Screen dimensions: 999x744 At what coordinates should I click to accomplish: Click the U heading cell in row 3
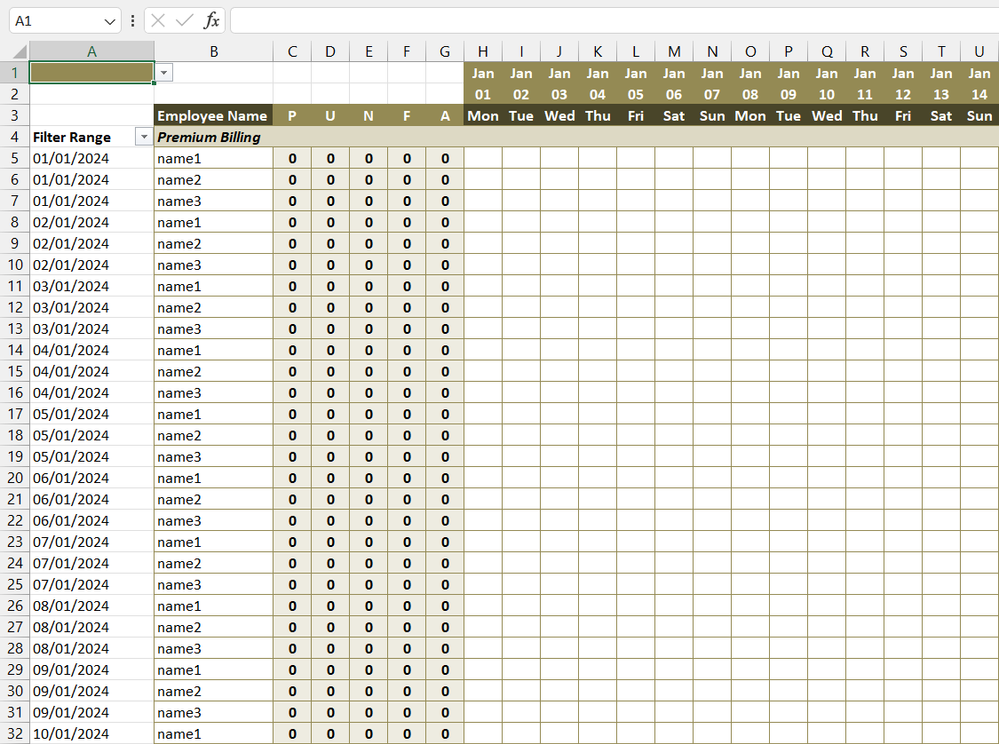pos(330,115)
